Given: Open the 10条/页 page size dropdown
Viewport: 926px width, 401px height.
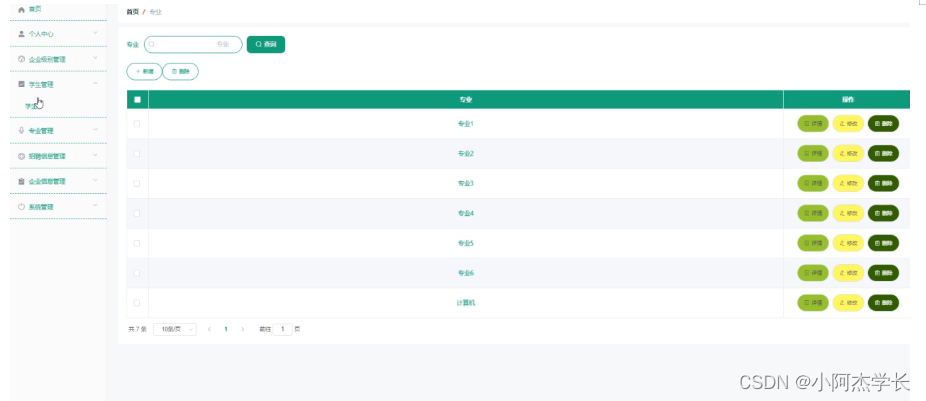Looking at the screenshot, I should click(175, 330).
